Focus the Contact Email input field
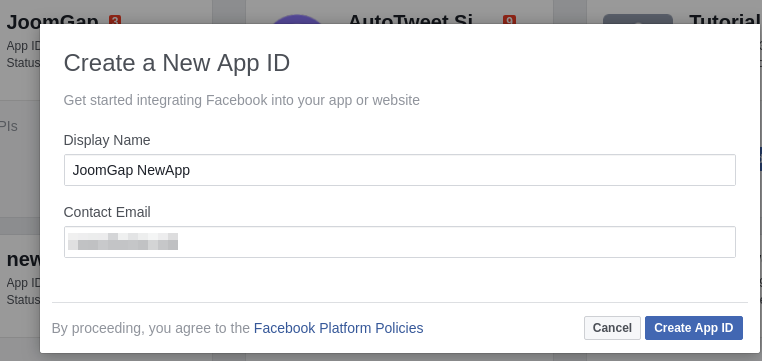Screen dimensions: 762x361 [399, 242]
